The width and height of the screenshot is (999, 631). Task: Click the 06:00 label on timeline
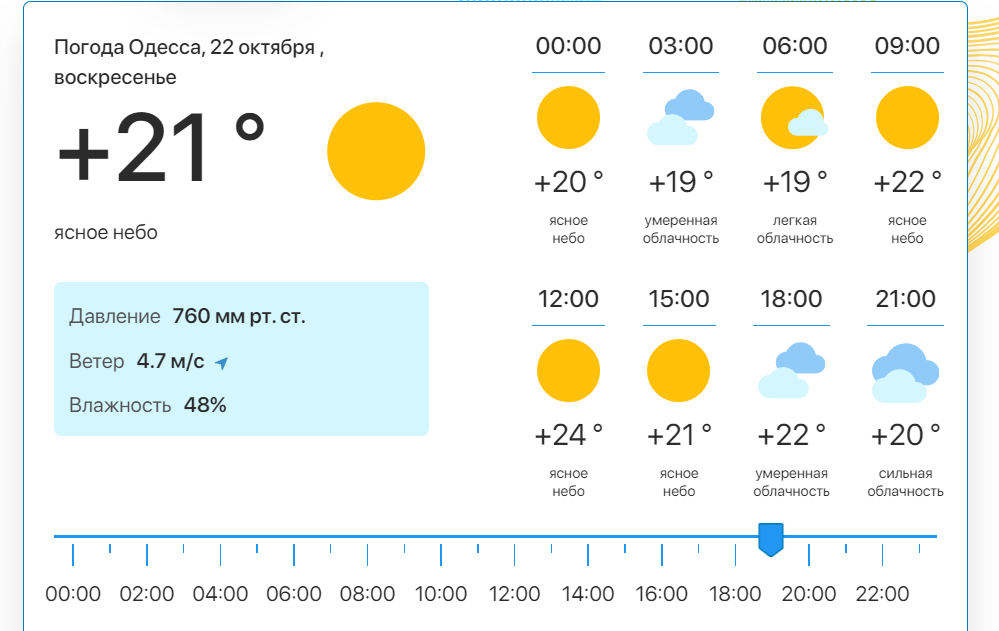294,594
